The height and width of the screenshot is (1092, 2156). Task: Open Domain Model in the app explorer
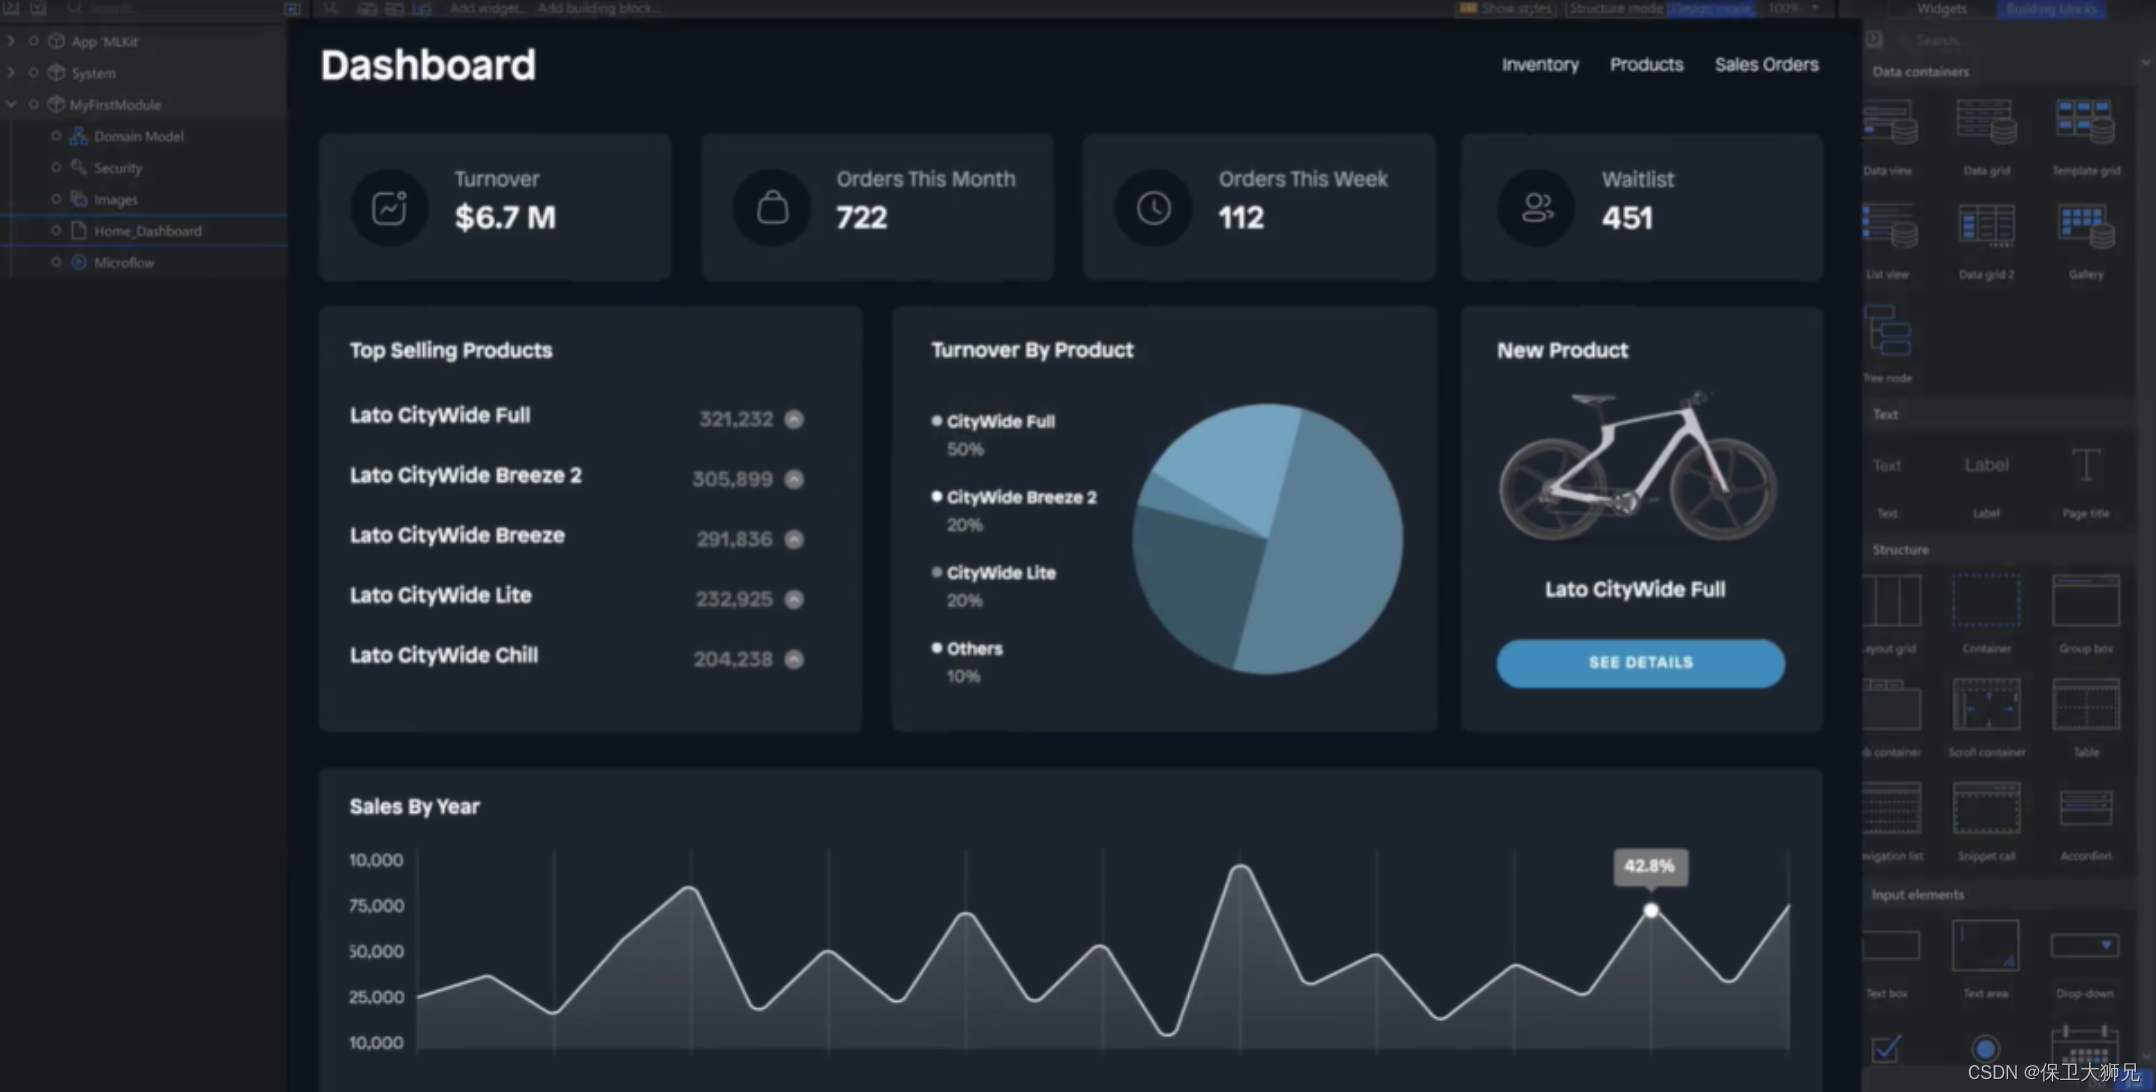click(x=138, y=136)
